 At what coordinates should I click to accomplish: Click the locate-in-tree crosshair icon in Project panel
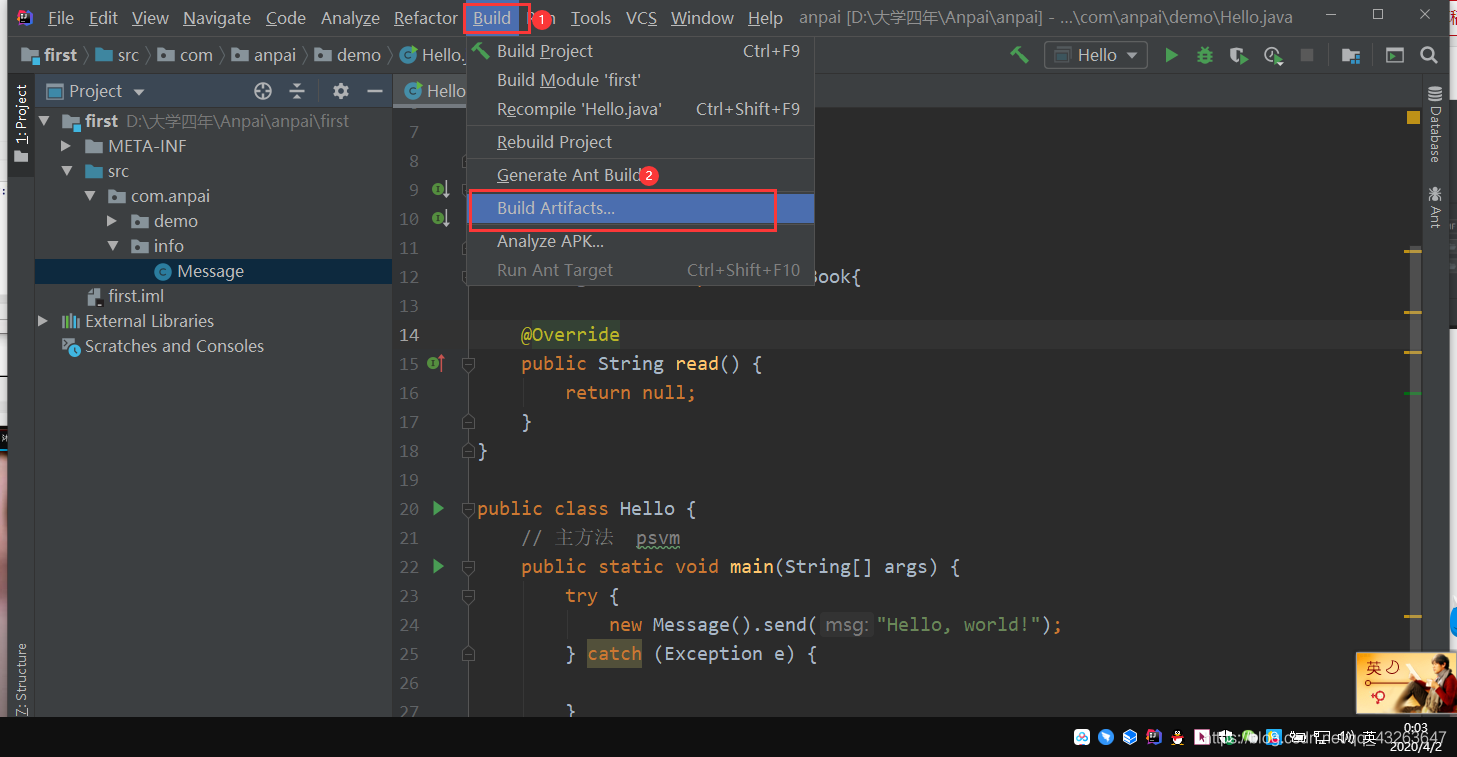click(263, 91)
